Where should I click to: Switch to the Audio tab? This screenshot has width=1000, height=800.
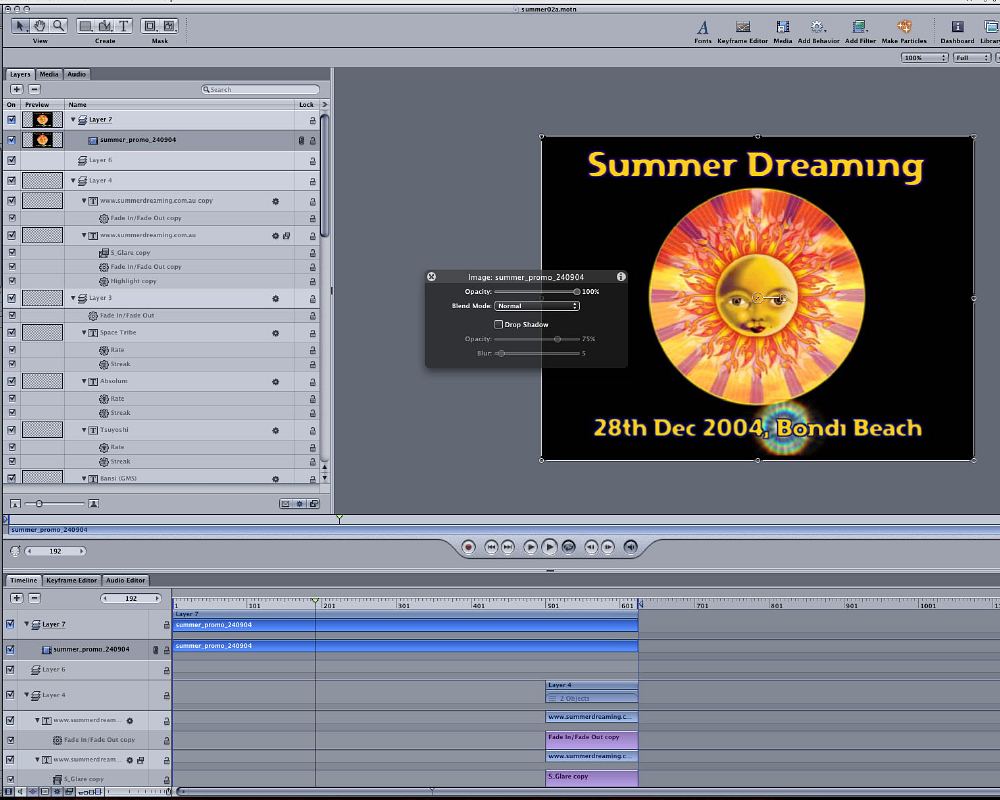[77, 74]
